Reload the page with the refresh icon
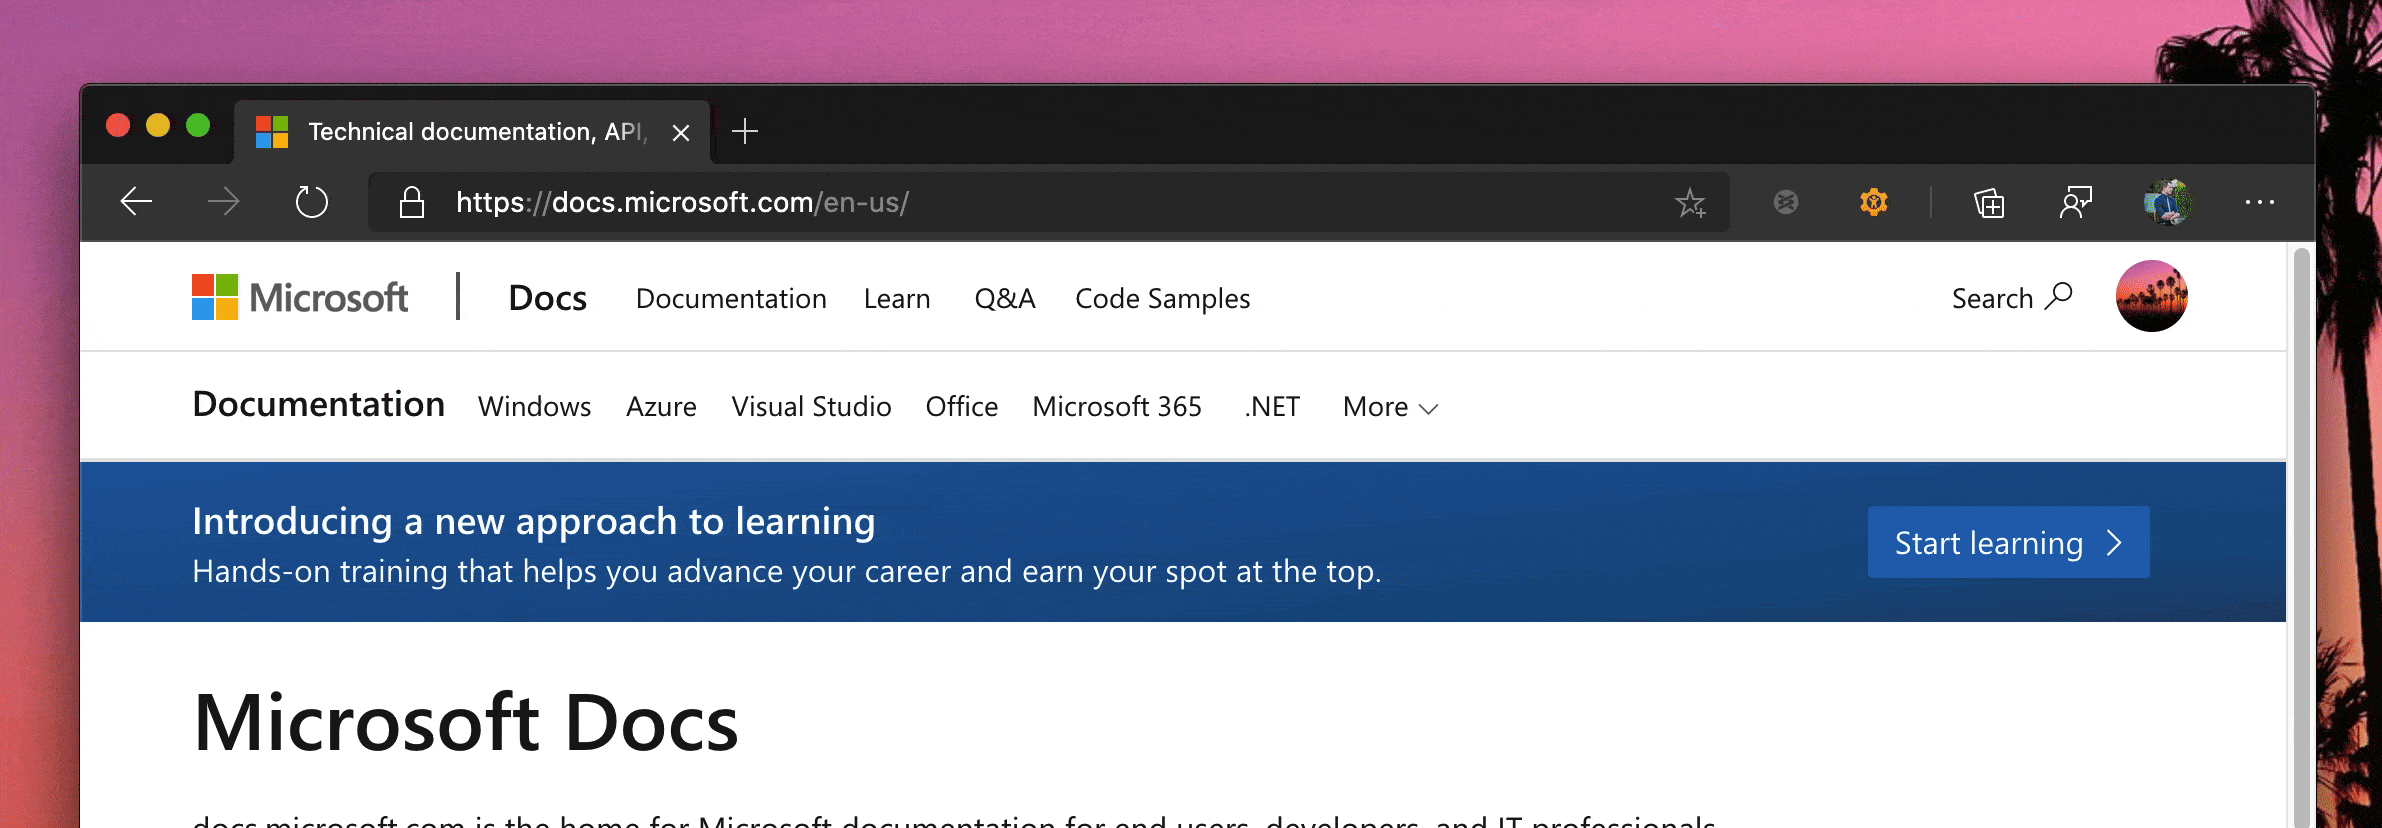2382x828 pixels. pos(312,202)
